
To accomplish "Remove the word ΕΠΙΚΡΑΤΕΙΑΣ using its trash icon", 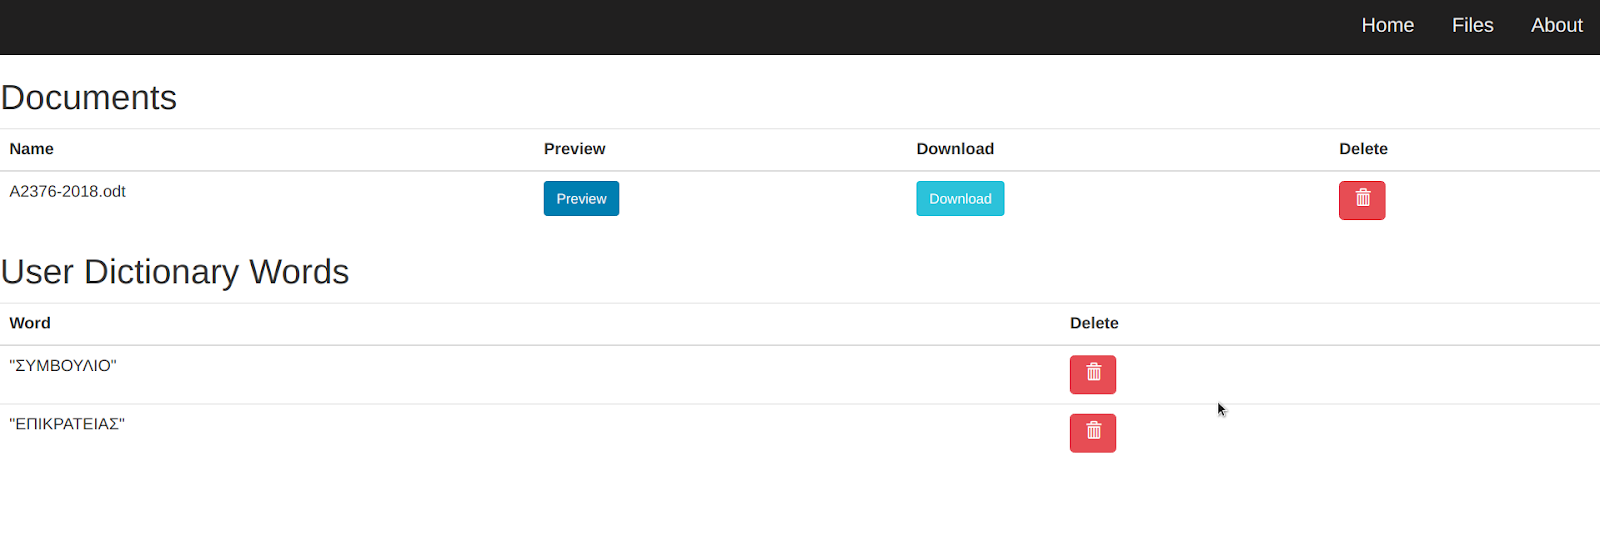I will 1093,433.
